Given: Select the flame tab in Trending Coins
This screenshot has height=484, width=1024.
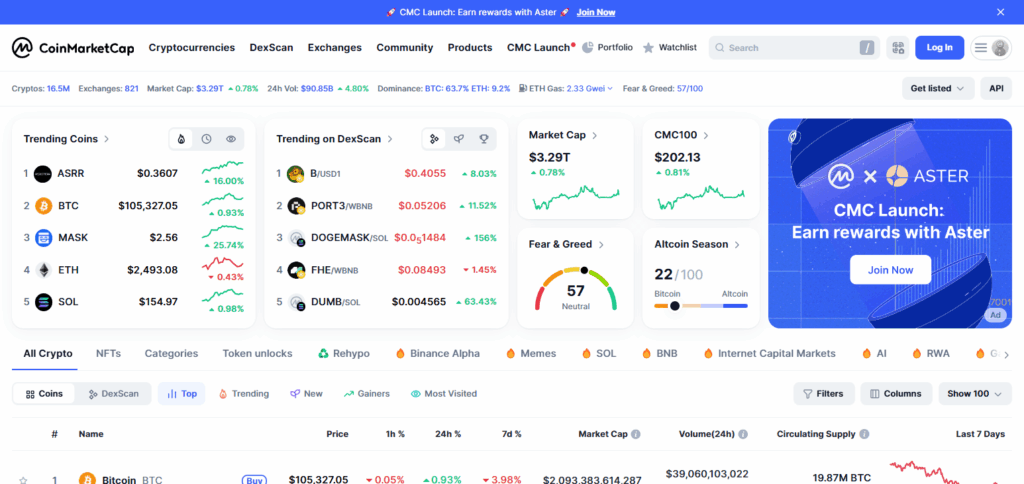Looking at the screenshot, I should click(181, 139).
